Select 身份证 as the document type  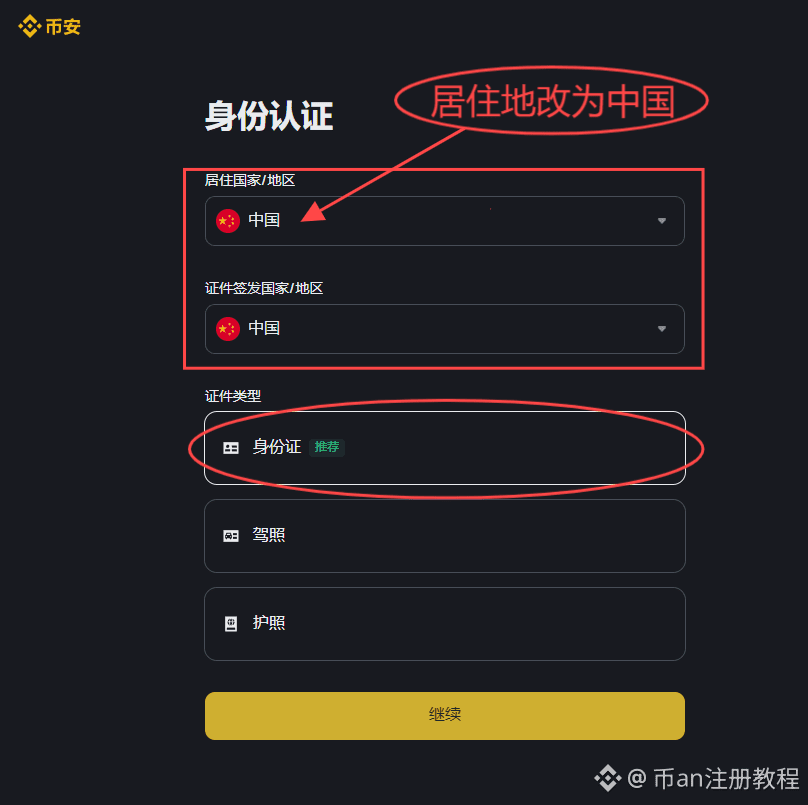(445, 448)
